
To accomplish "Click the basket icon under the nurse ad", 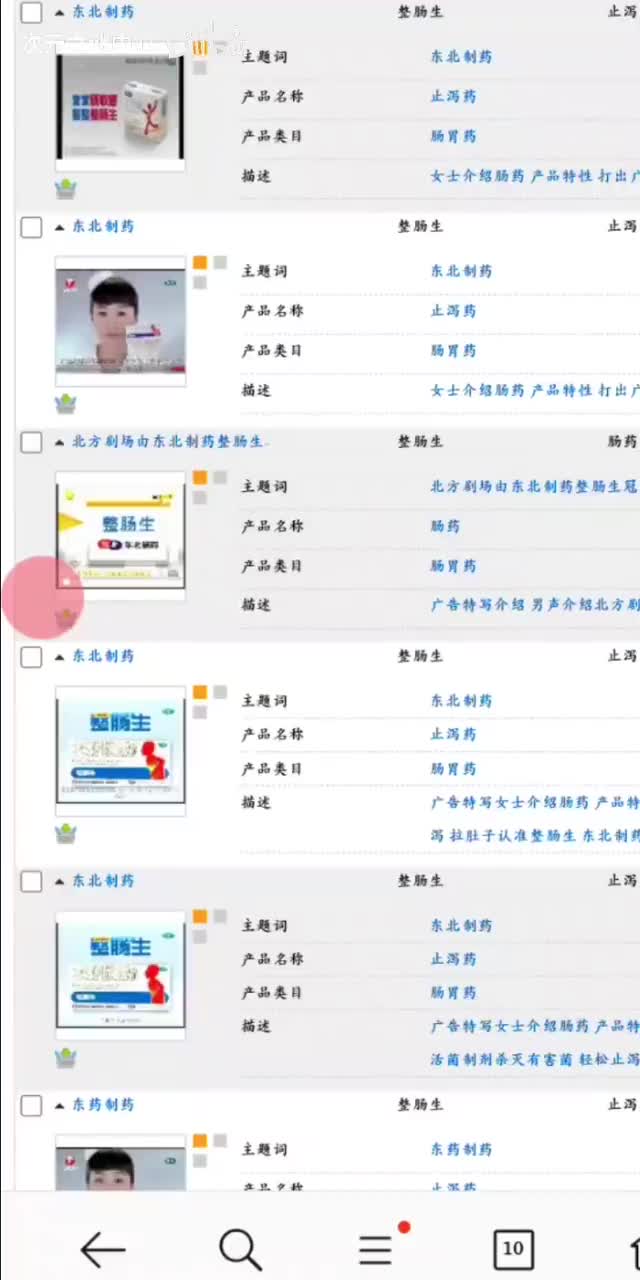I will [66, 403].
